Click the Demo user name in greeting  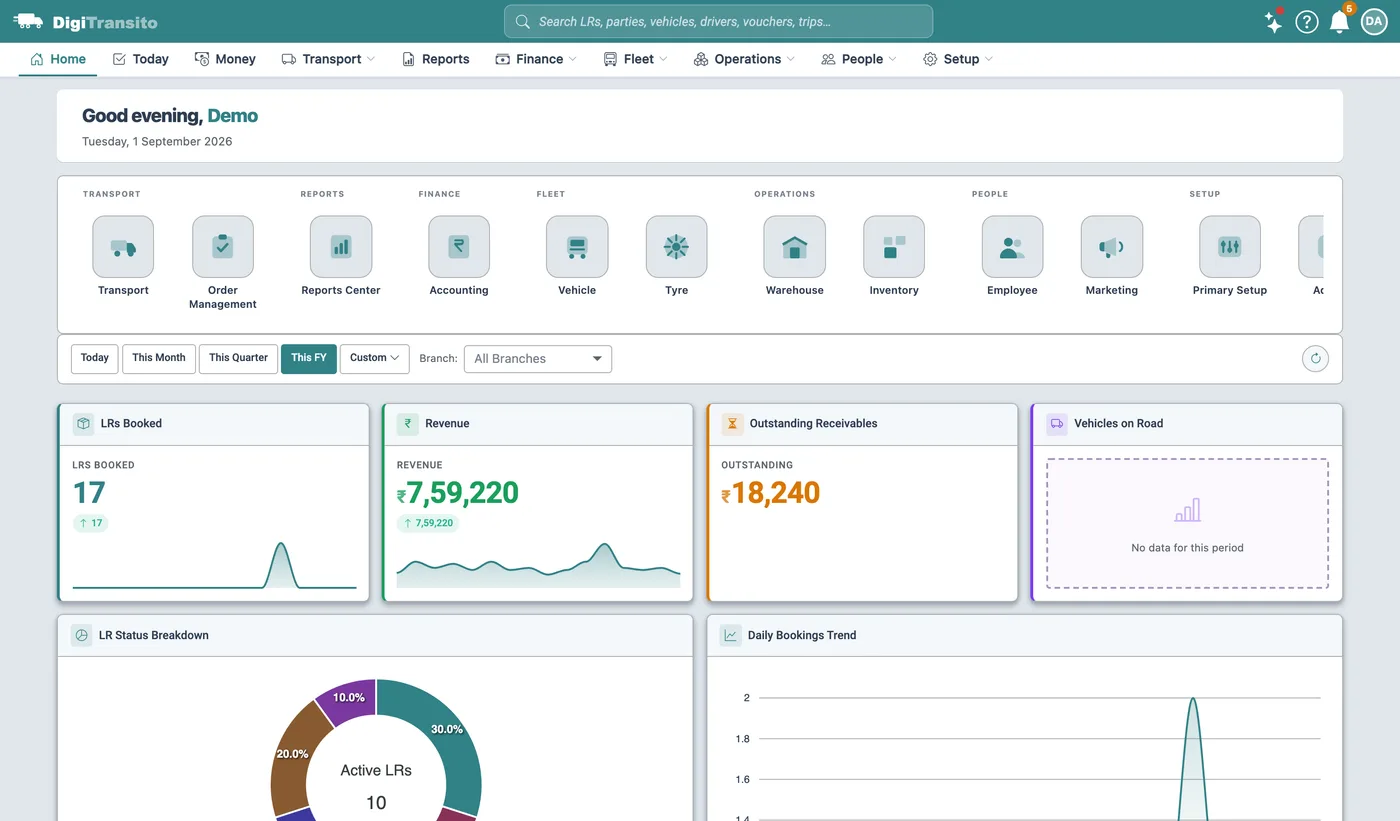[233, 116]
